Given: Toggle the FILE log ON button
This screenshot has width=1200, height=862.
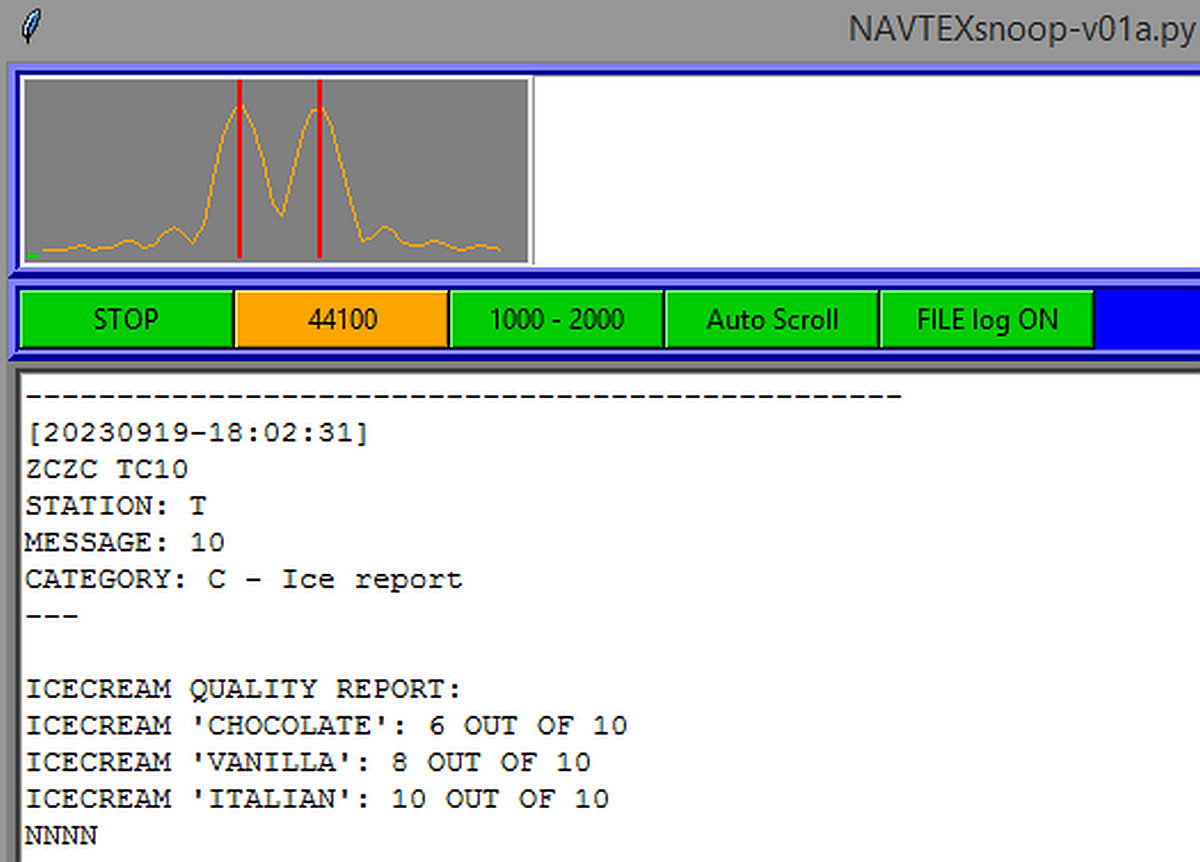Looking at the screenshot, I should [x=987, y=320].
